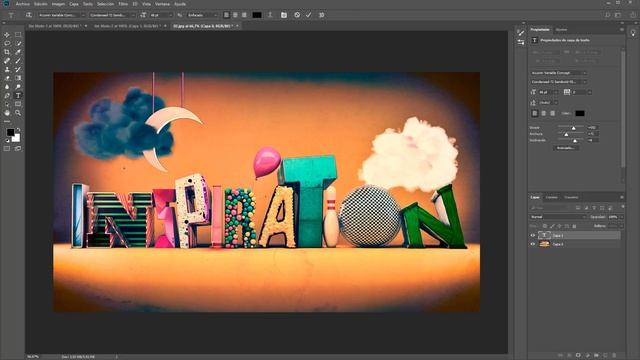Open the Ventana menu
The image size is (640, 360).
click(162, 4)
